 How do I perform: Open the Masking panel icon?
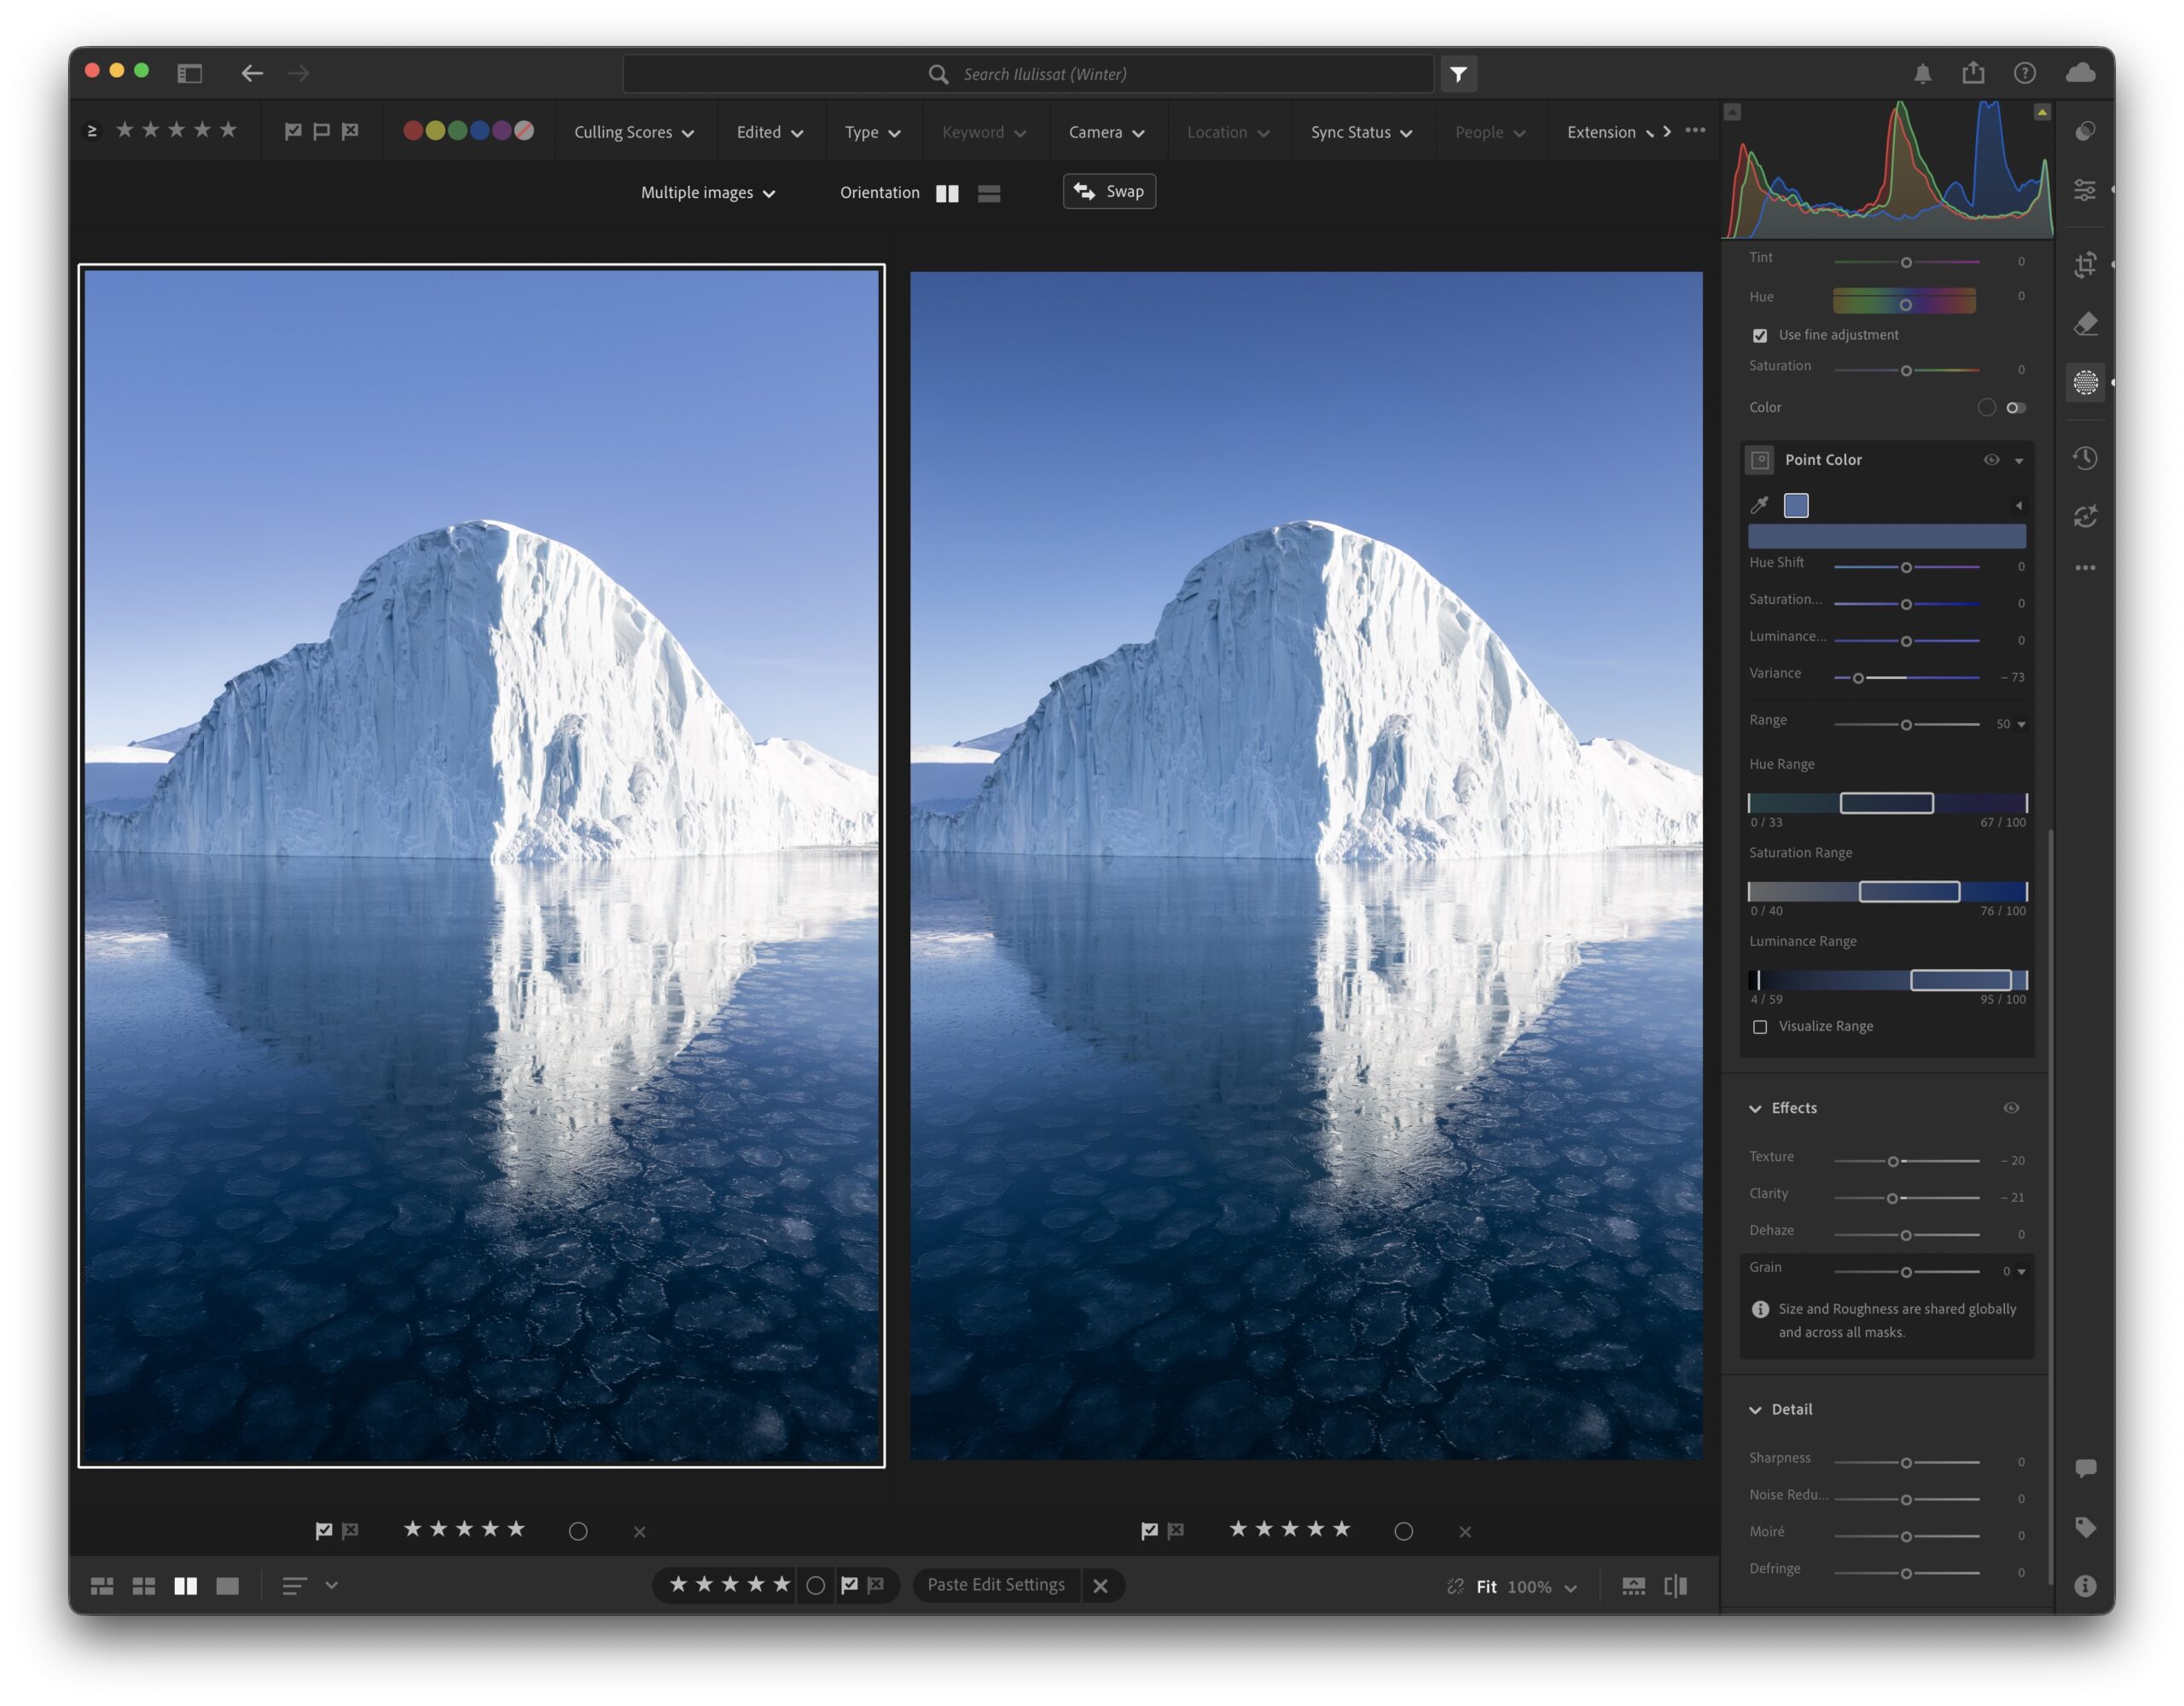[2086, 382]
